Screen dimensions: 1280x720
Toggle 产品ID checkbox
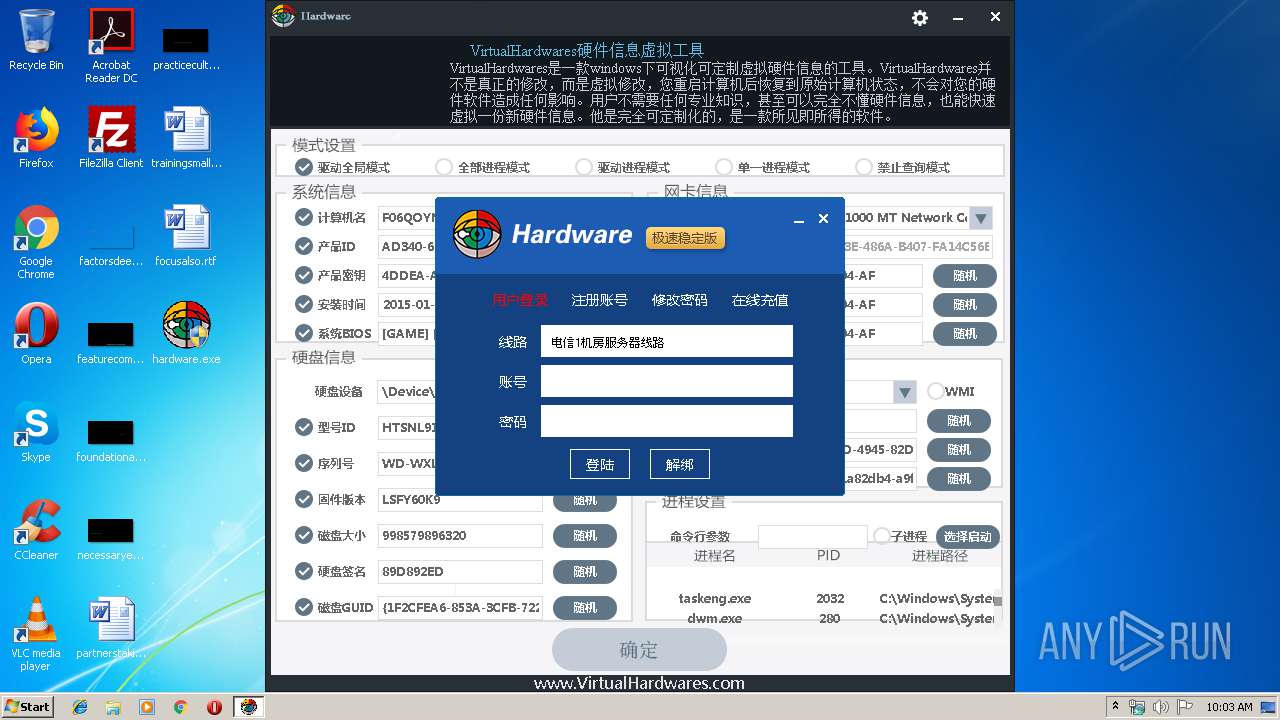click(x=304, y=246)
